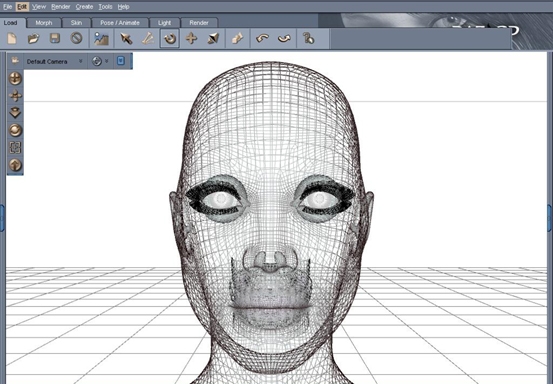This screenshot has width=553, height=384.
Task: Select the Rotate tool with curved arrow
Action: click(170, 38)
